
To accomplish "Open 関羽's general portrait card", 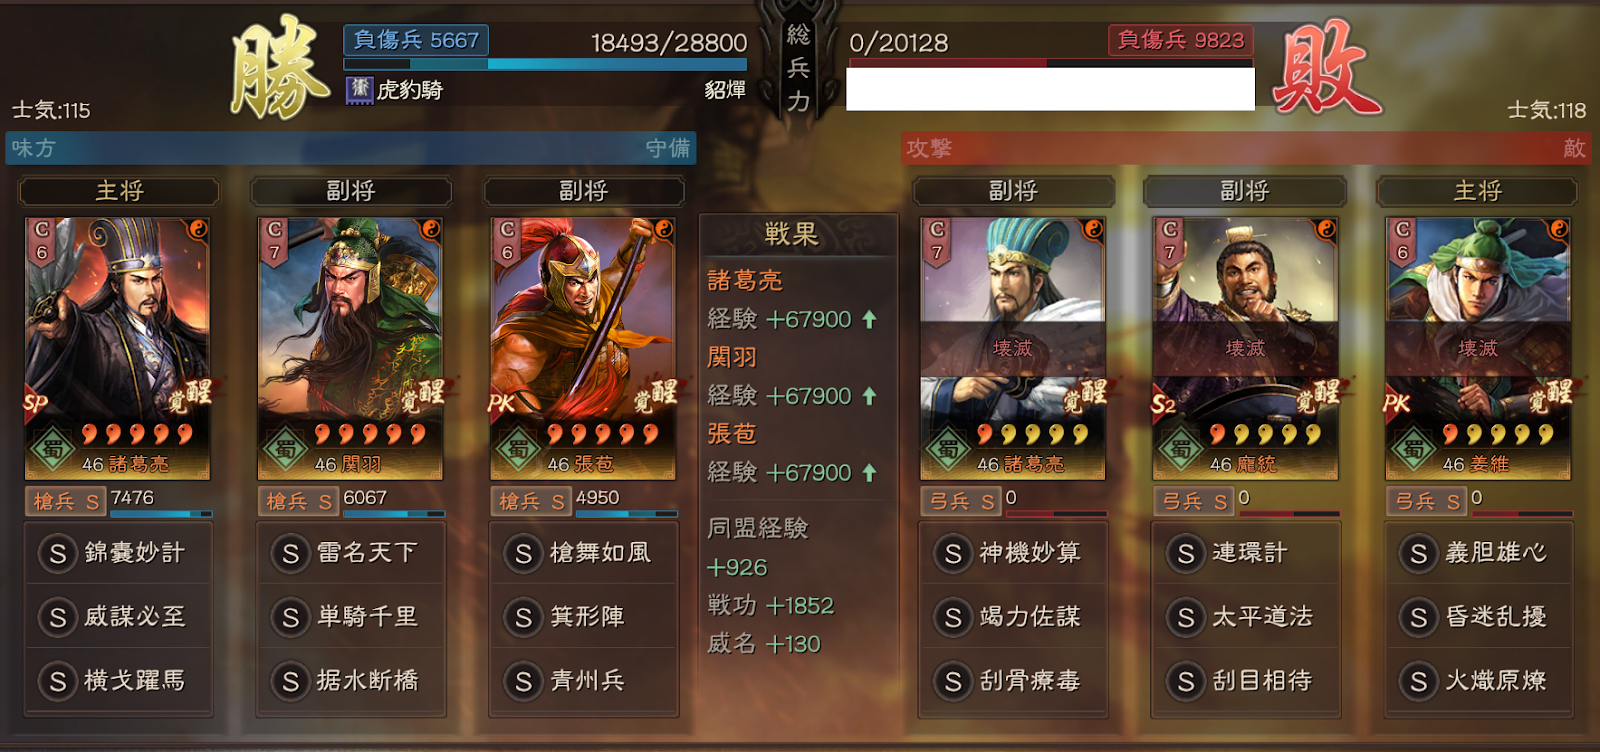I will 350,348.
